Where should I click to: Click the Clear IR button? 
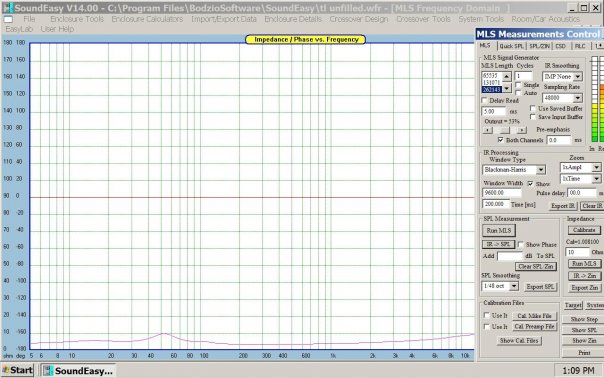(x=592, y=206)
